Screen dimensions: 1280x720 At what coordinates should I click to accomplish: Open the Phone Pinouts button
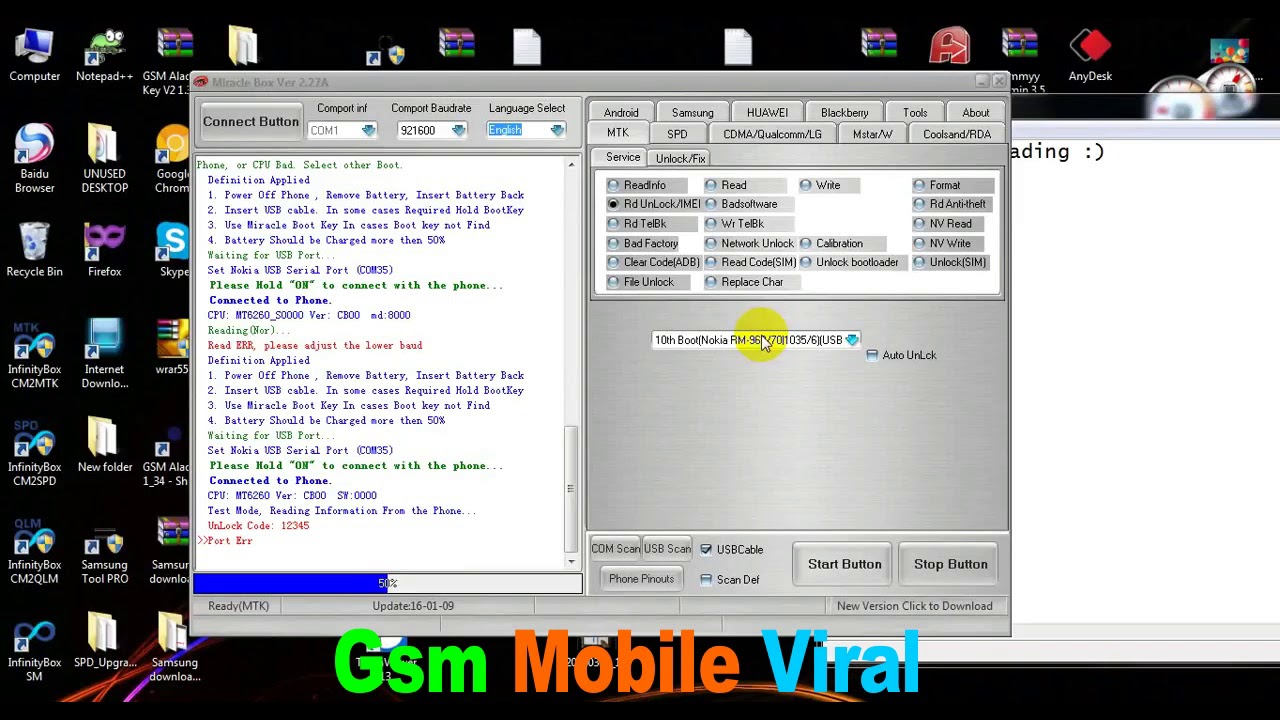click(641, 579)
